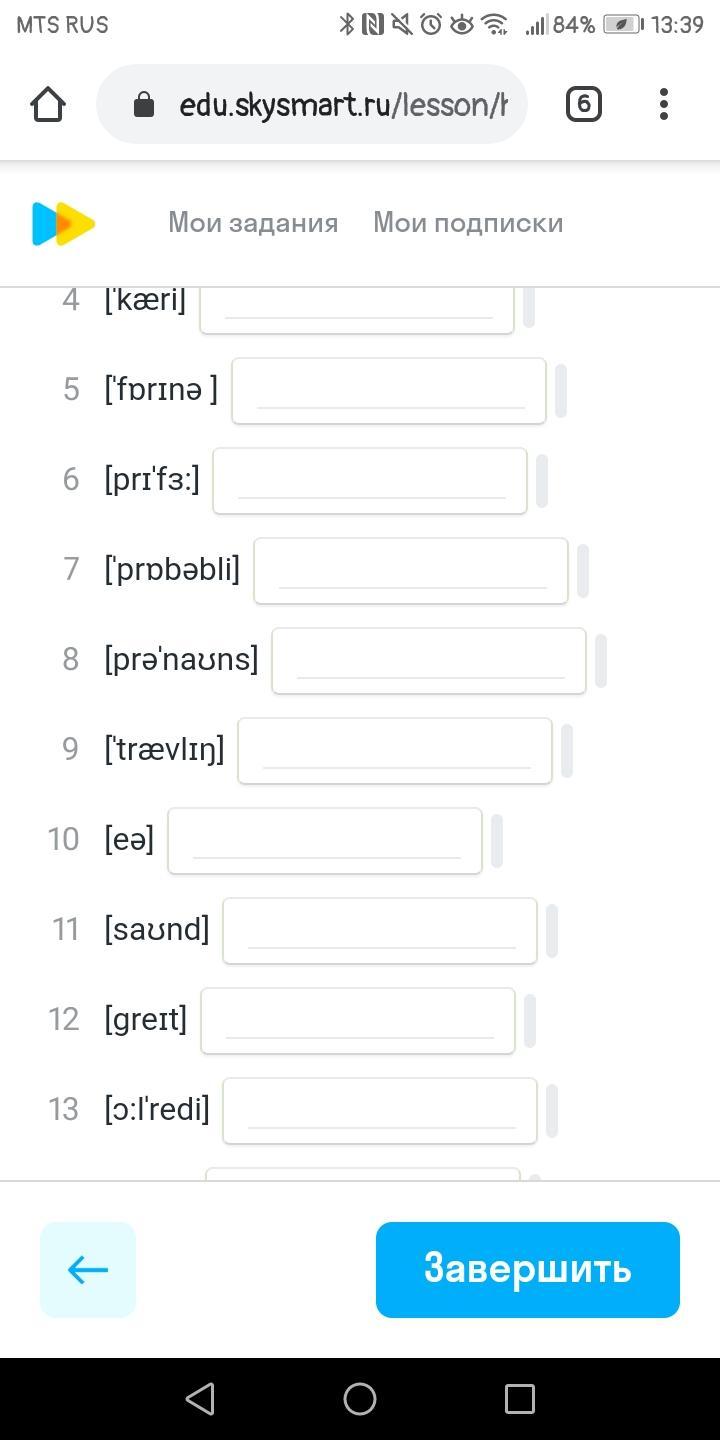Select the answer box for [prə'naʊns]
The image size is (720, 1440).
(x=429, y=660)
